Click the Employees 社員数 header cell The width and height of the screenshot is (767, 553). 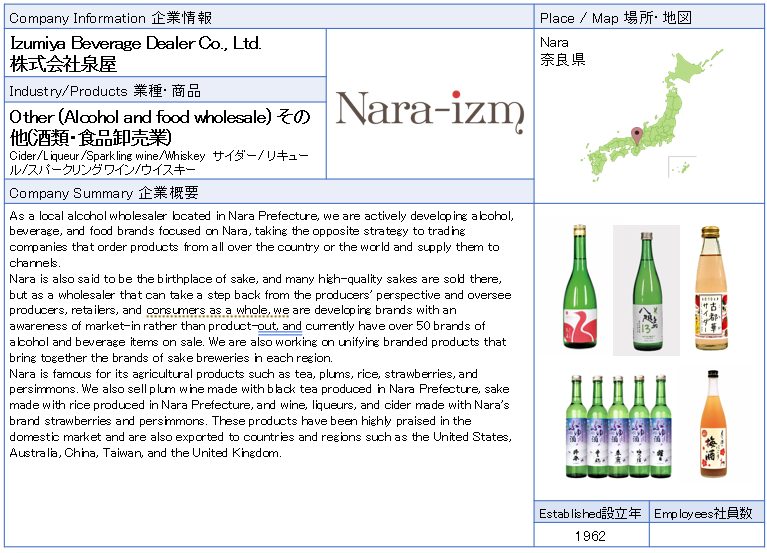(x=702, y=513)
